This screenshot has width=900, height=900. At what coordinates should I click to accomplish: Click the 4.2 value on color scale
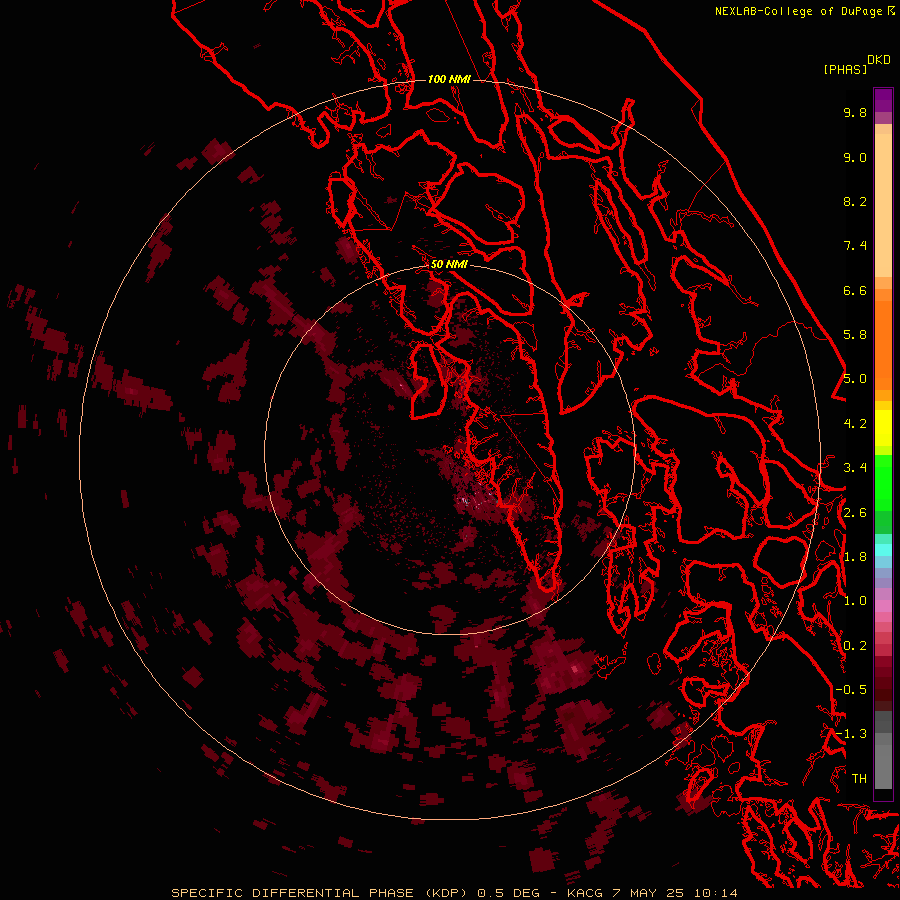click(855, 424)
